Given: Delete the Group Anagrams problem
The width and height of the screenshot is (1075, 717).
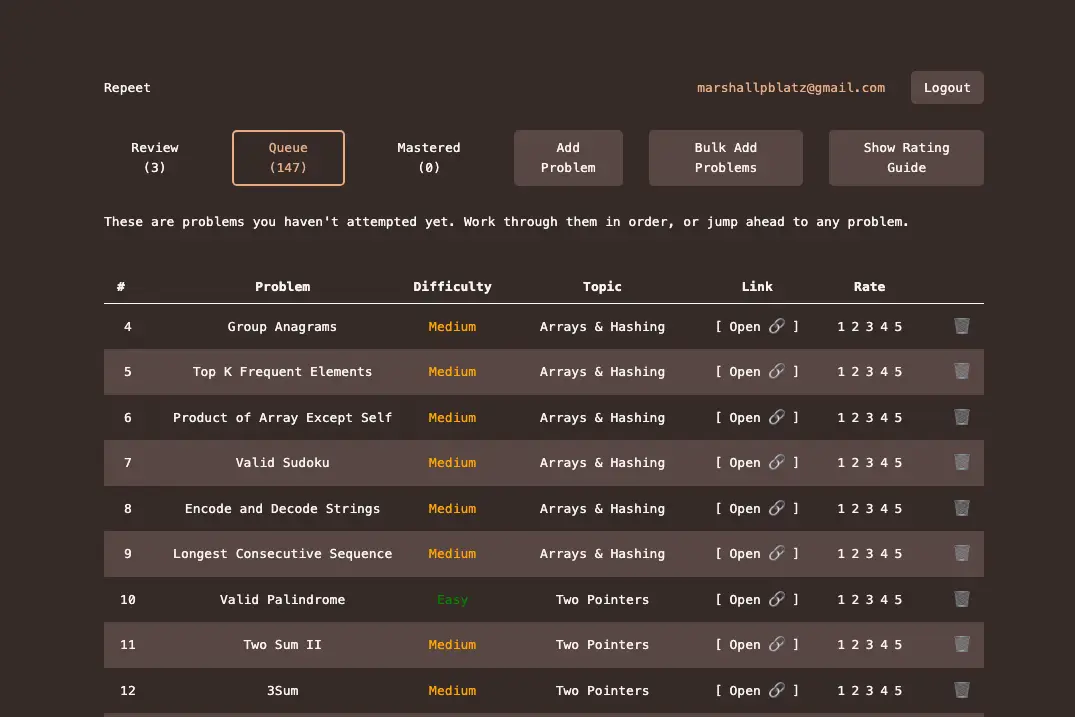Looking at the screenshot, I should pos(961,326).
